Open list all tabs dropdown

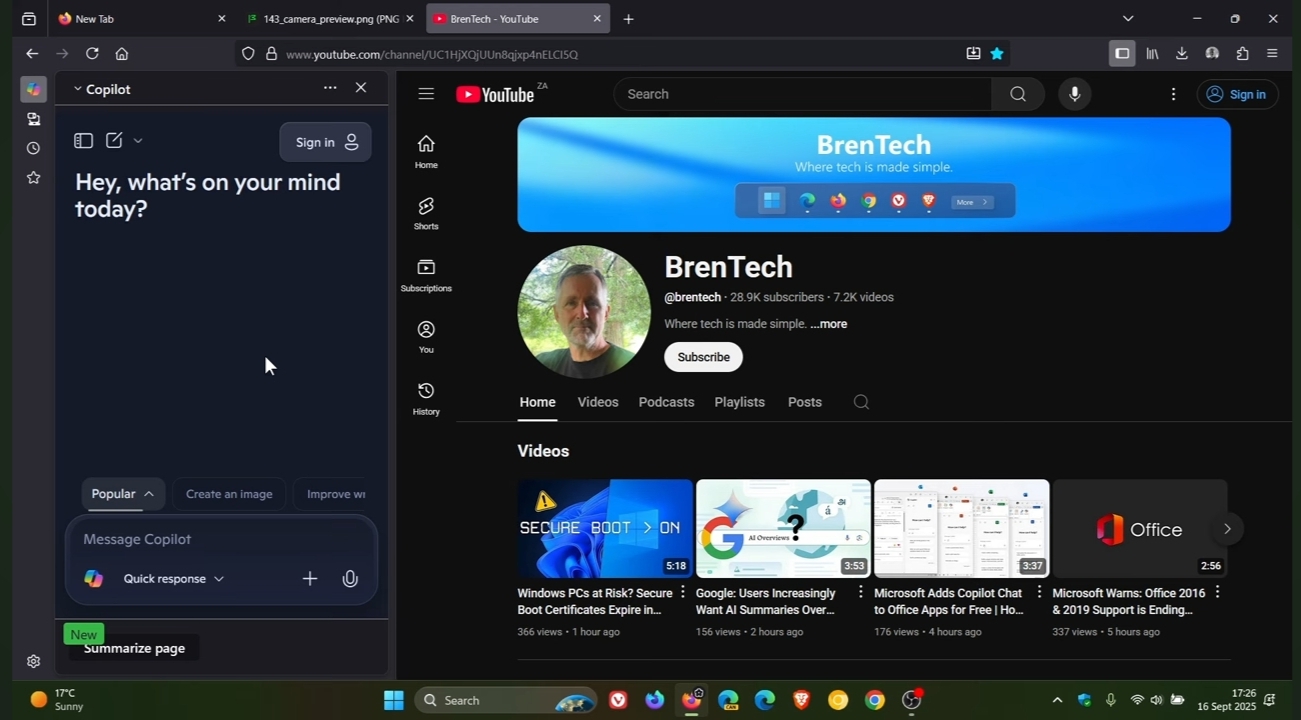1128,19
